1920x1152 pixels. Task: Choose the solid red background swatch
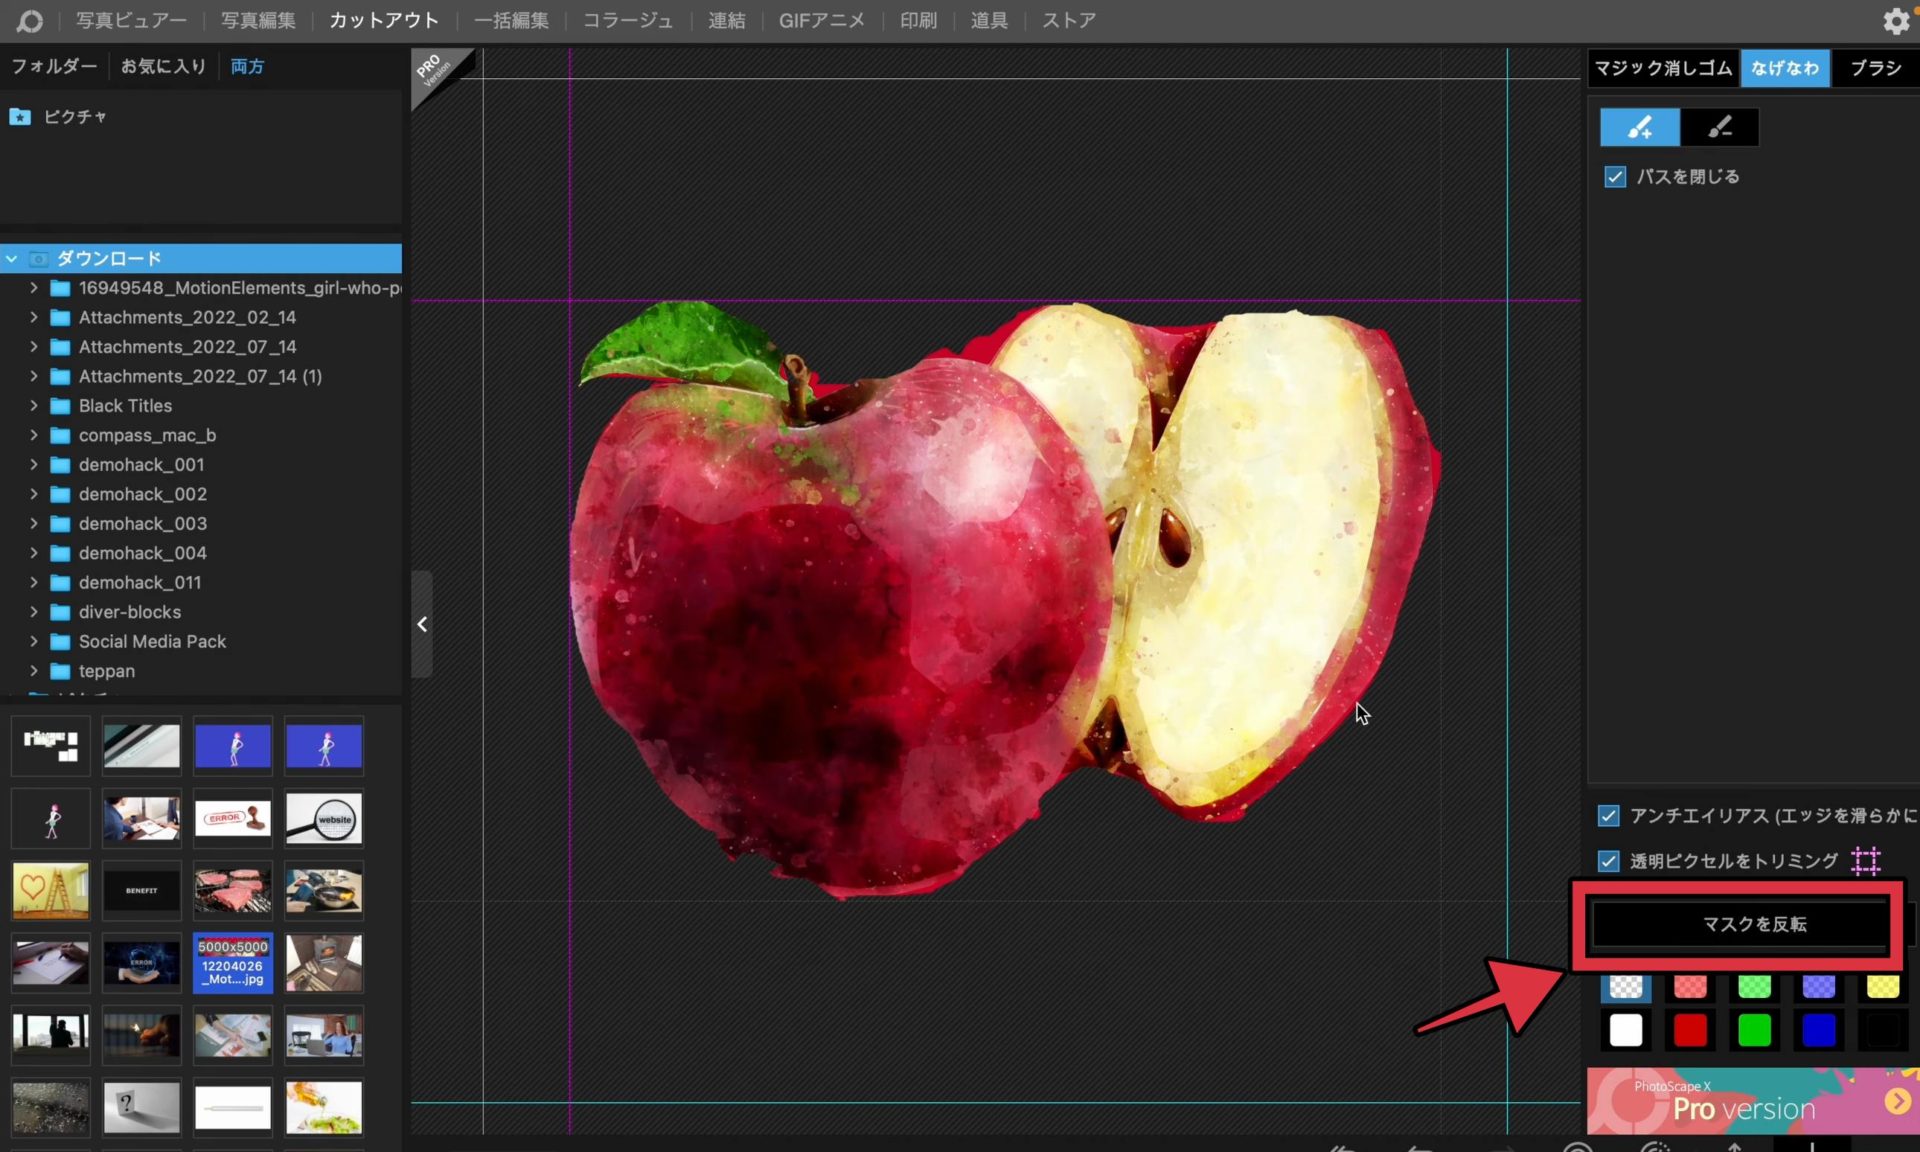pos(1690,1030)
